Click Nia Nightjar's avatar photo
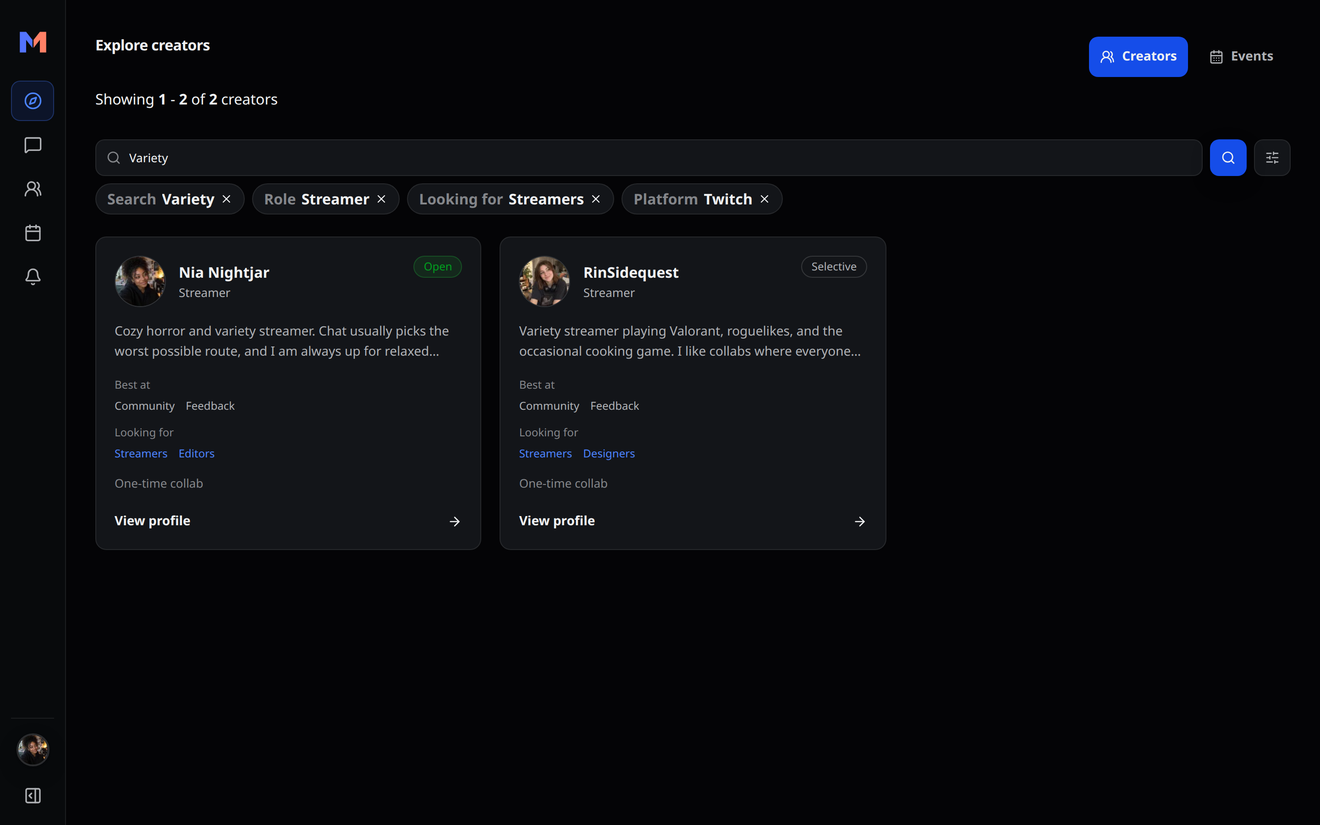Image resolution: width=1320 pixels, height=825 pixels. (x=140, y=281)
